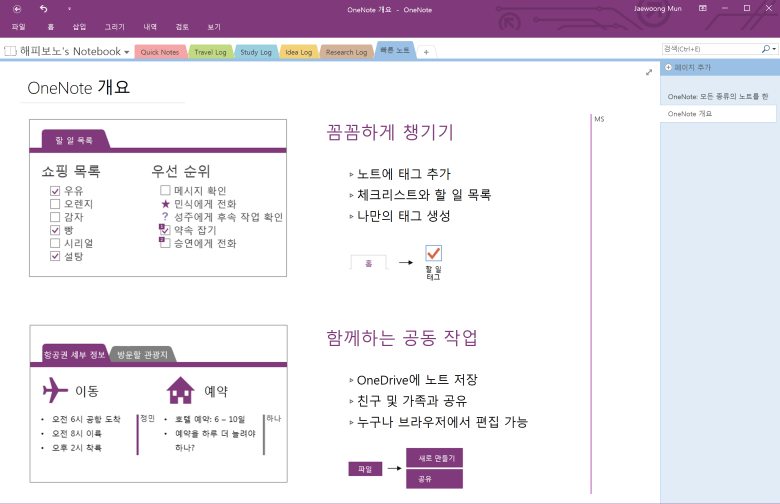The height and width of the screenshot is (504, 780).
Task: Click the star tag by 민식에게 전화
Action: pos(166,203)
